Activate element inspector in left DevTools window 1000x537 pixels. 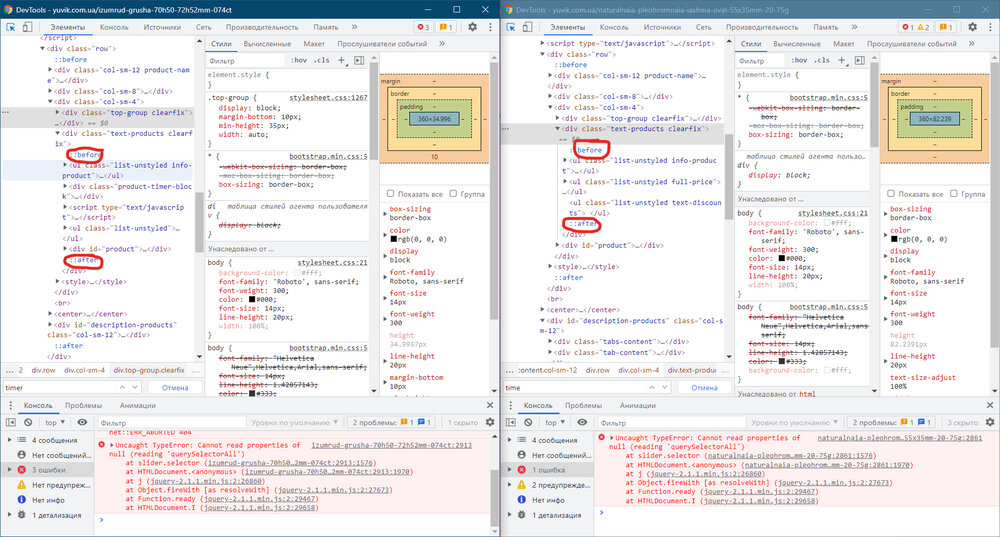tap(11, 27)
